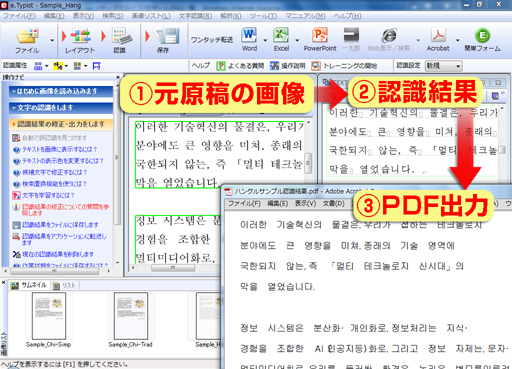Screen dimensions: 512x369
Task: Start recognition with the 認識 toolbar icon
Action: 121,36
